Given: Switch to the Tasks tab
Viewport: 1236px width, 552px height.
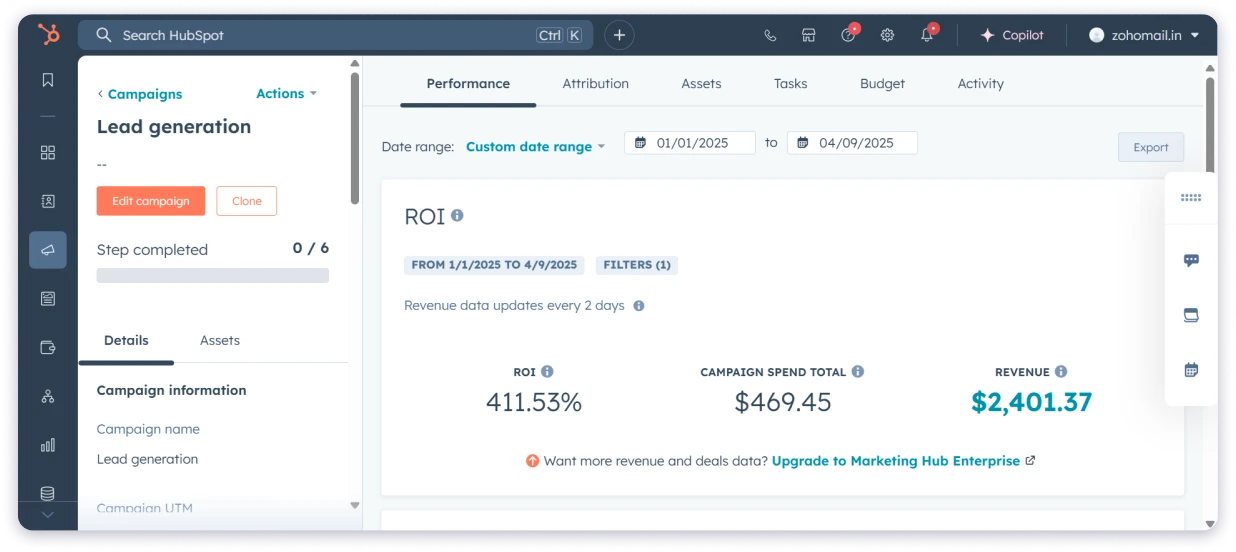Looking at the screenshot, I should click(x=790, y=84).
